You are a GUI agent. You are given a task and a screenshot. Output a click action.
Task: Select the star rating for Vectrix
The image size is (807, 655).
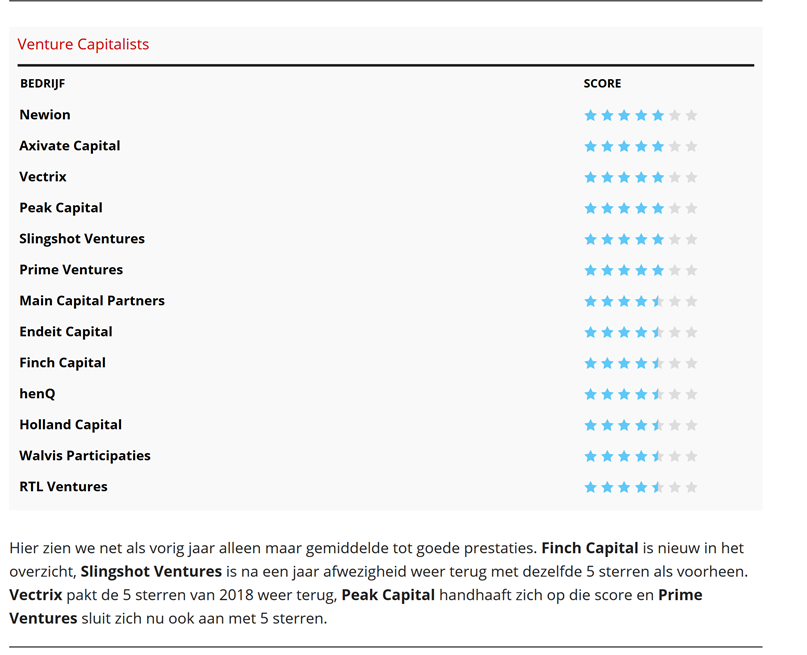[x=641, y=177]
